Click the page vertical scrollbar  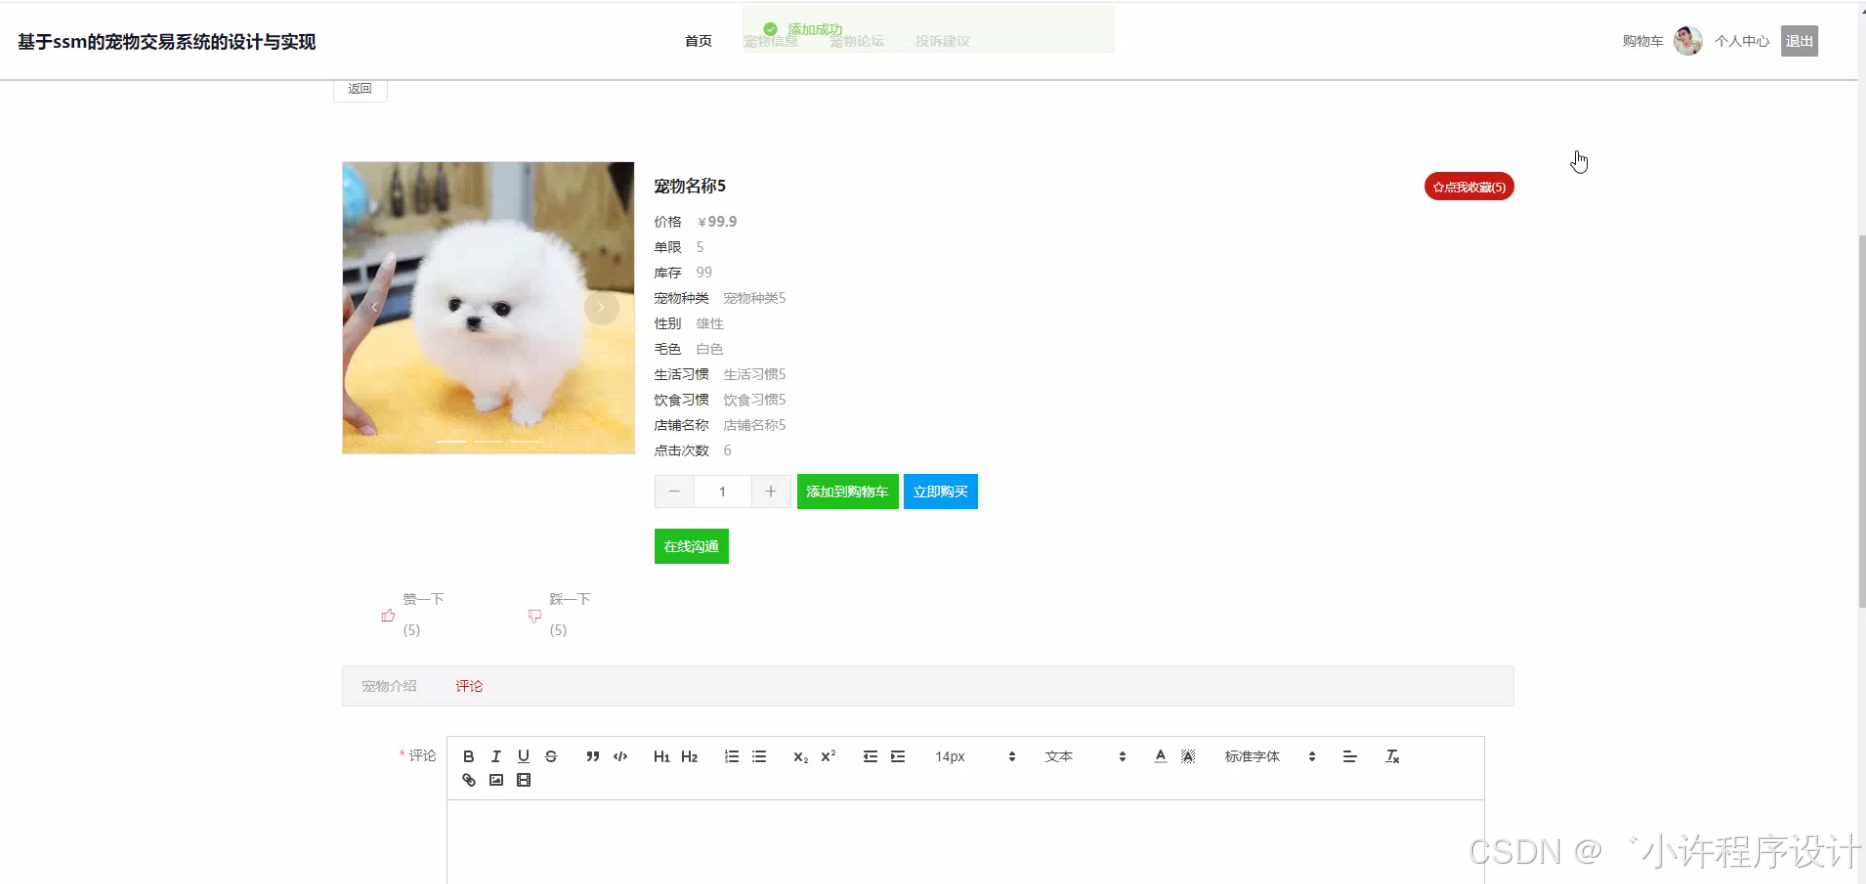click(x=1861, y=420)
